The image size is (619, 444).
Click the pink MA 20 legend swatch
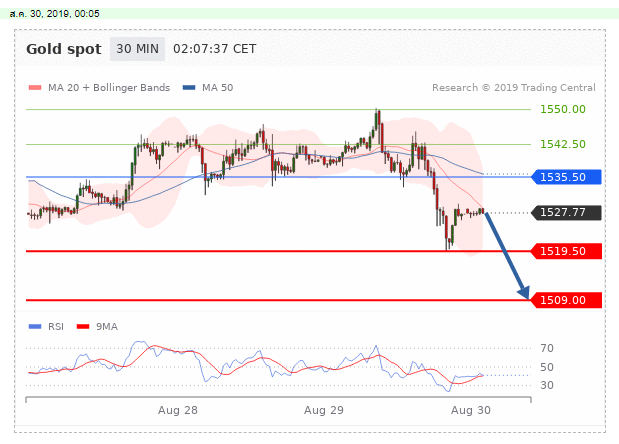(x=35, y=88)
